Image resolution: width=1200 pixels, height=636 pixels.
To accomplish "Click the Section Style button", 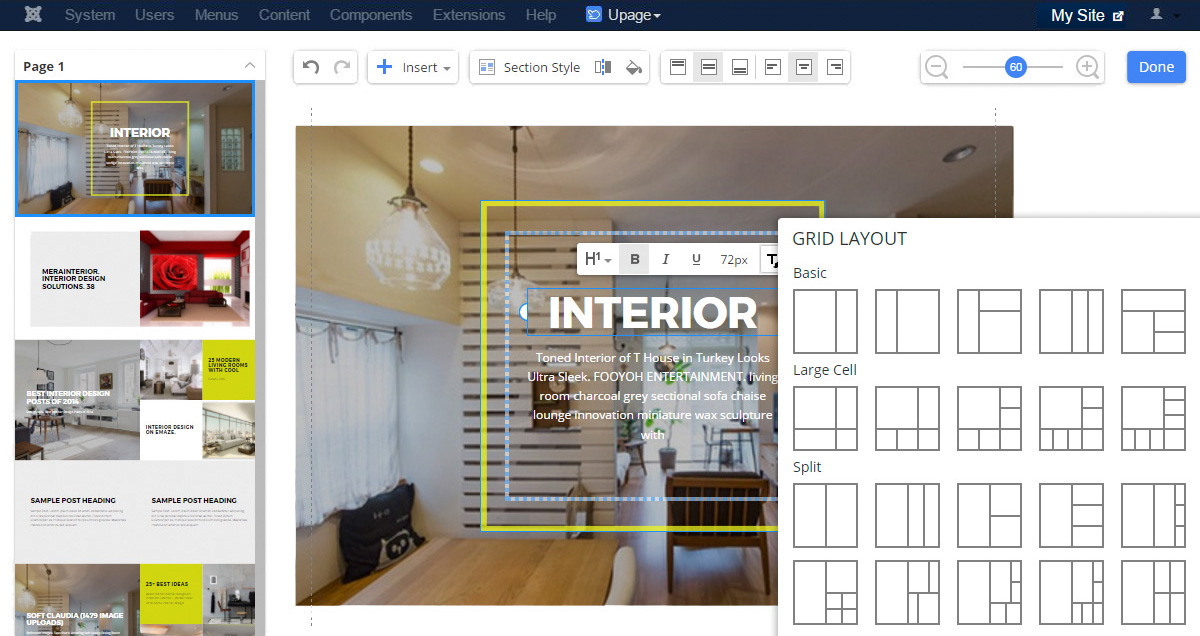I will click(x=530, y=67).
